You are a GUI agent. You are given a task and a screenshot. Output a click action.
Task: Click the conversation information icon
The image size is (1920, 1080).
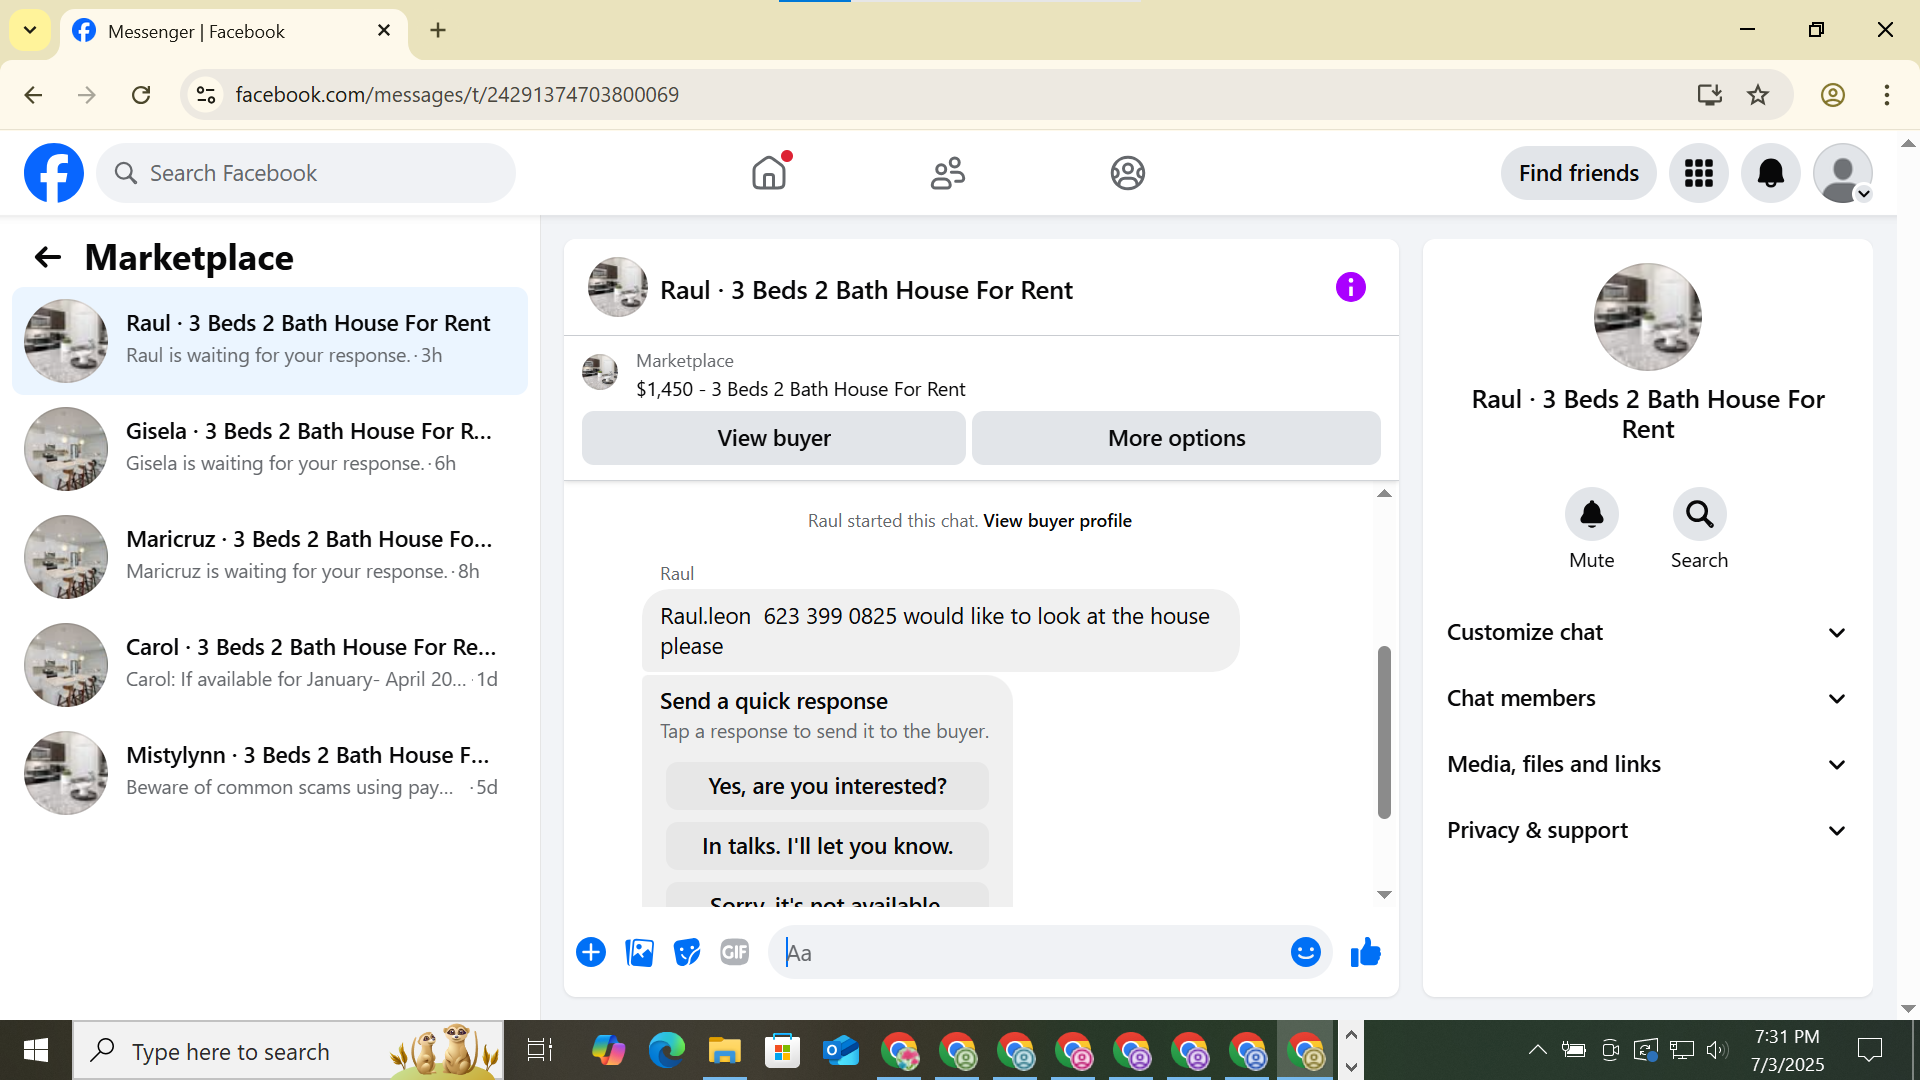coord(1350,288)
